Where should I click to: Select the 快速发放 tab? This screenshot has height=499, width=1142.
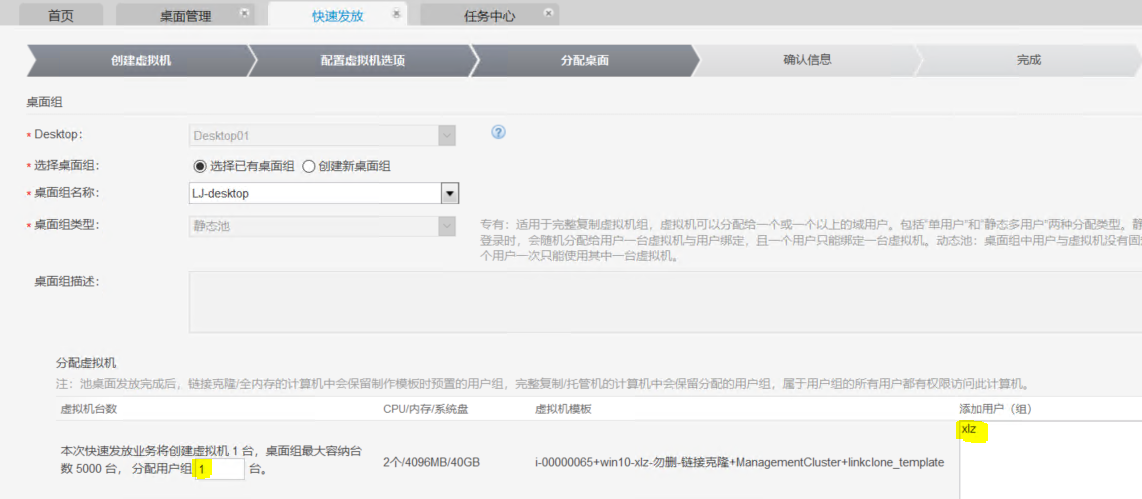(337, 15)
